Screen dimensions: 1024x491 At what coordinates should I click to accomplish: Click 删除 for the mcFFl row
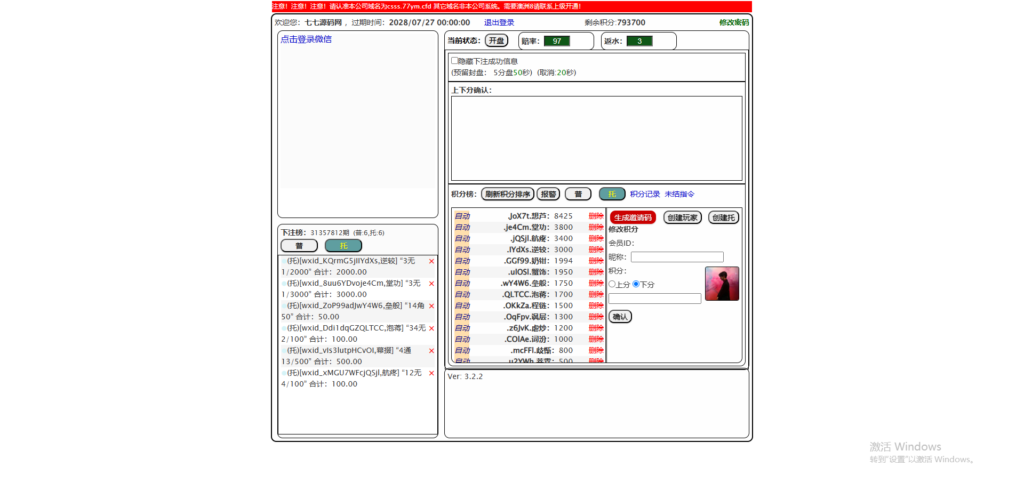[596, 351]
